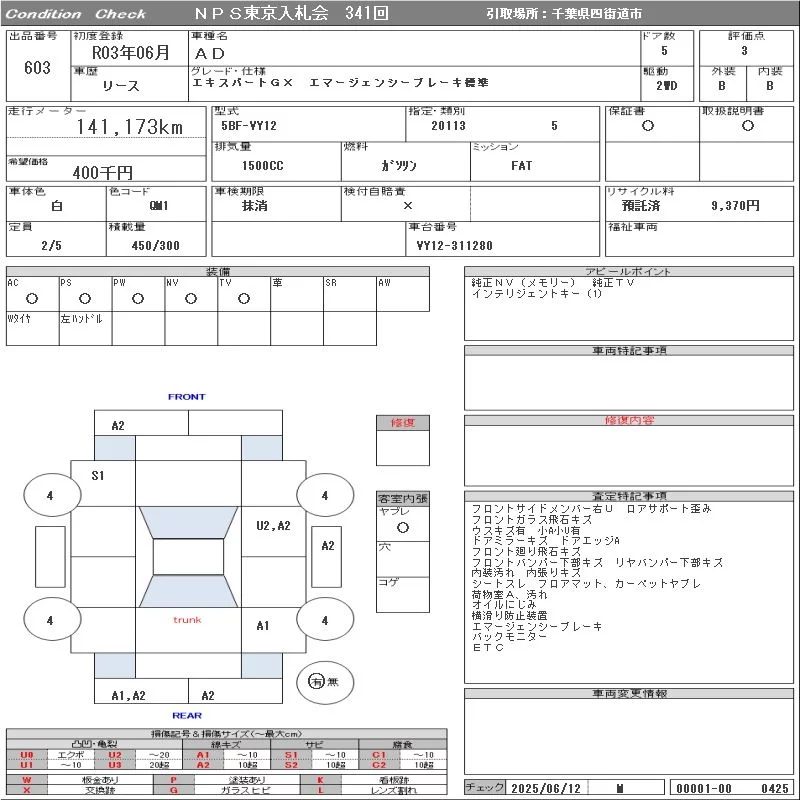
Task: Select the Wタイヤ equipment cell
Action: coord(33,329)
